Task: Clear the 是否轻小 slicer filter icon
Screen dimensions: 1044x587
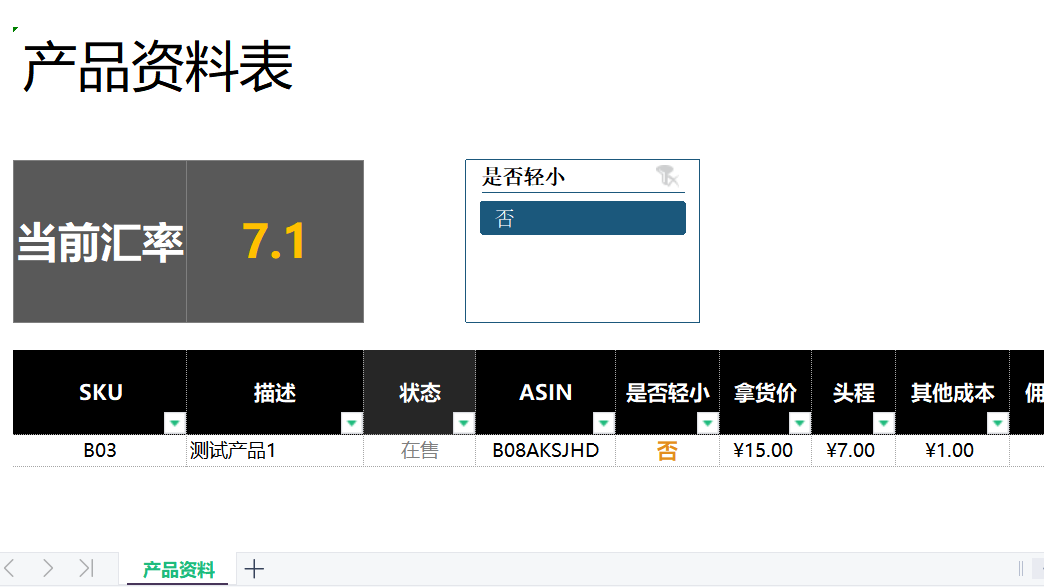Action: pyautogui.click(x=666, y=176)
